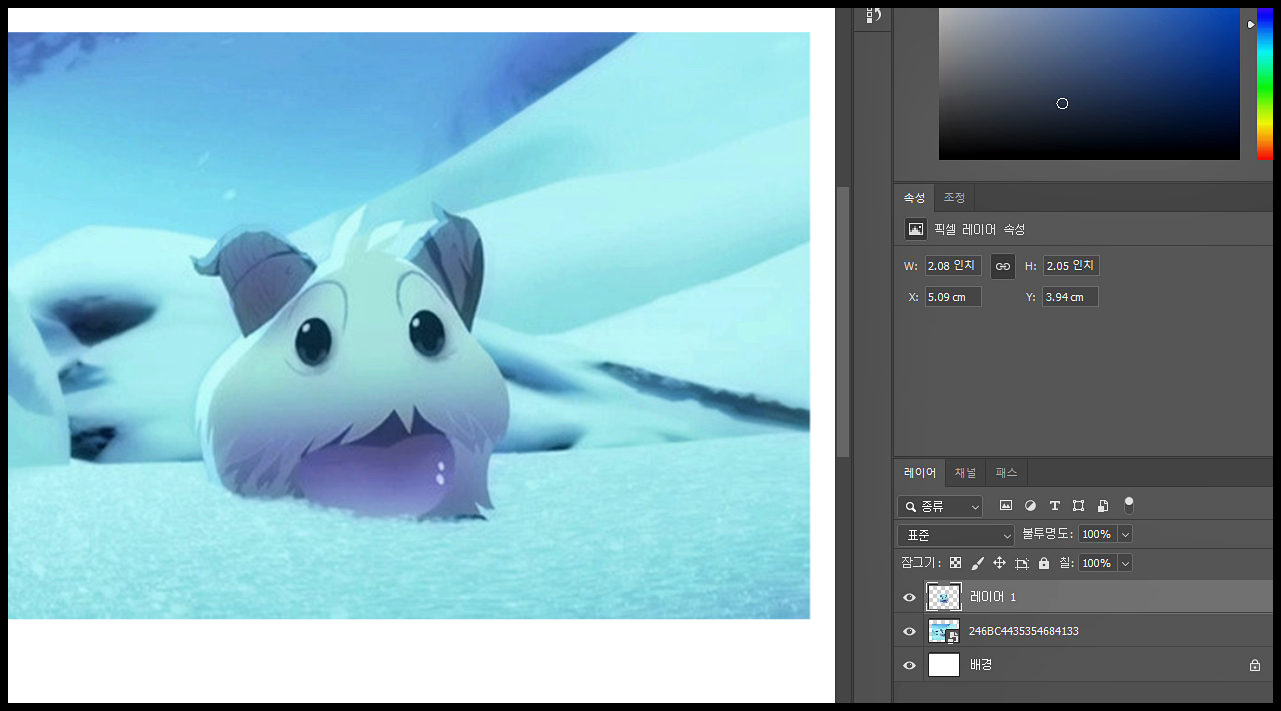Click the 잠그기 label

tap(921, 563)
